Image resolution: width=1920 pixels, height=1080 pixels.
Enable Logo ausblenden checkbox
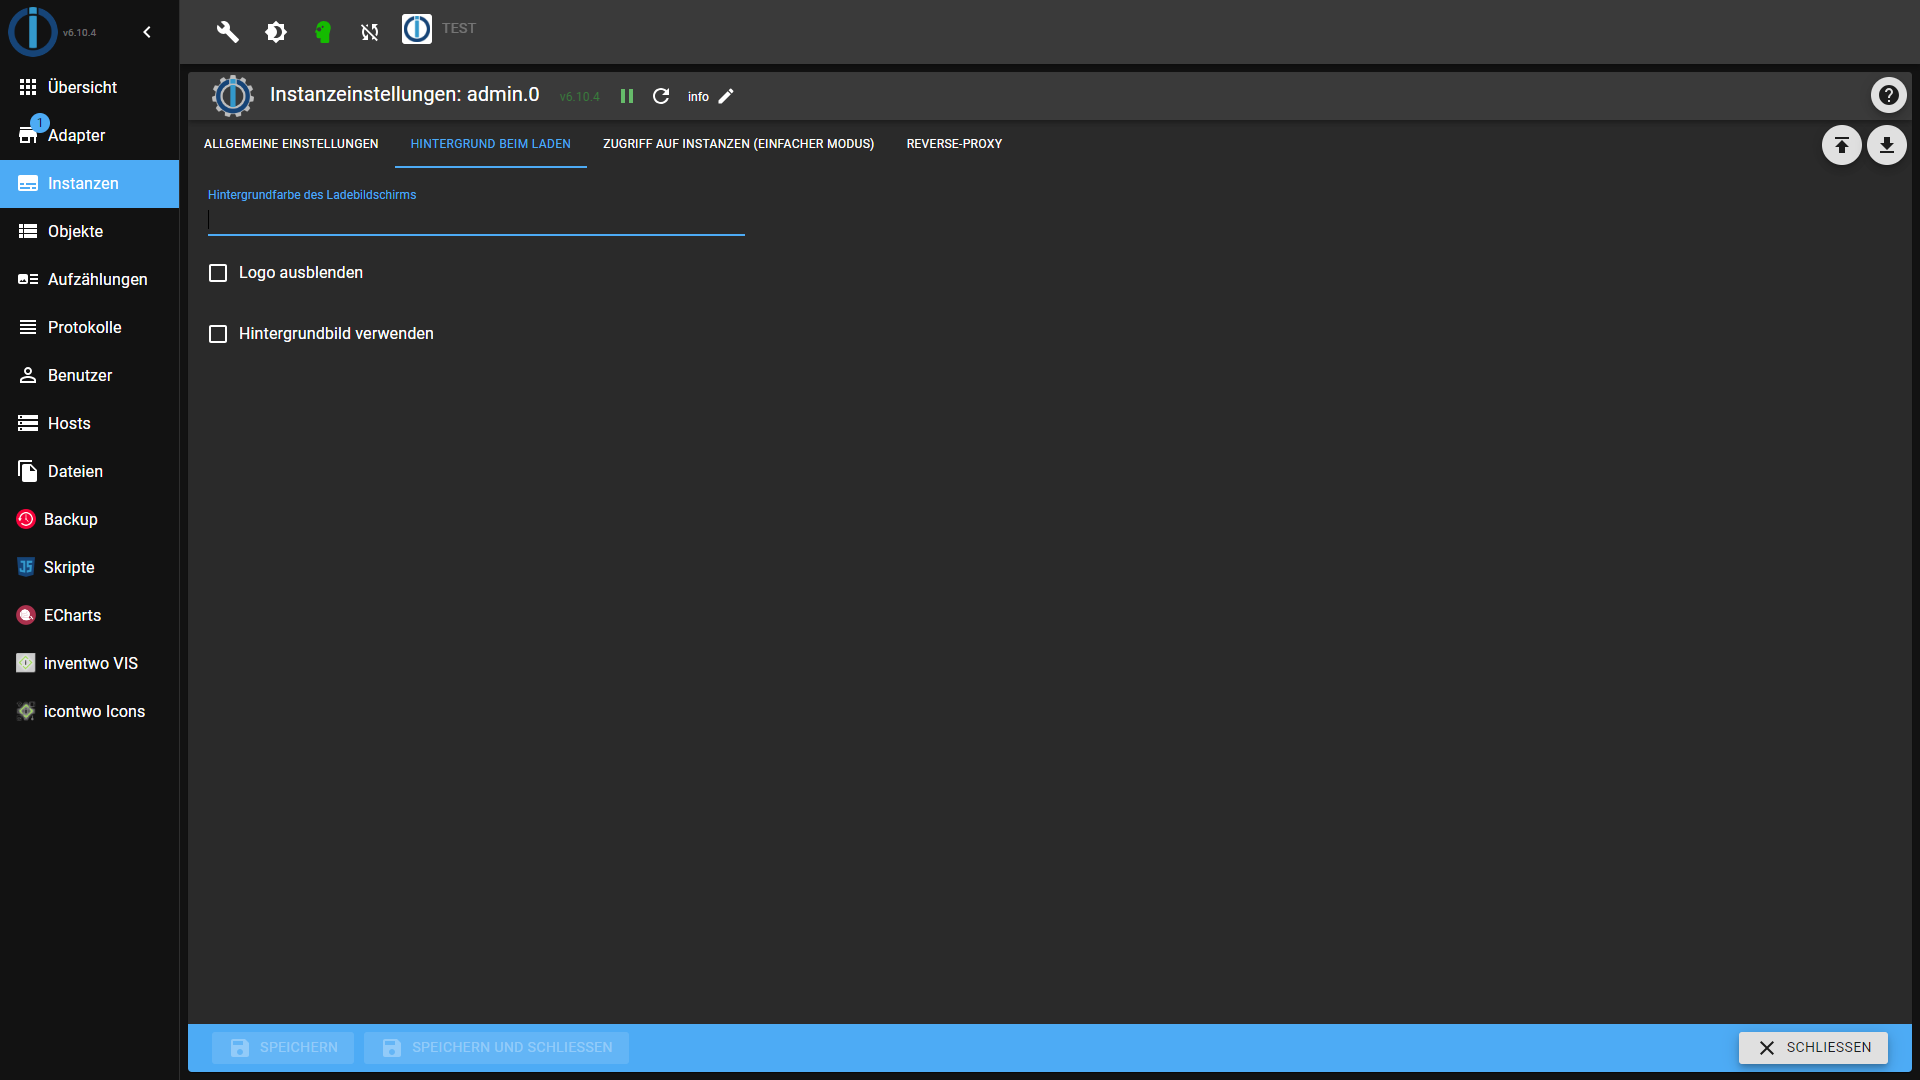[x=218, y=273]
